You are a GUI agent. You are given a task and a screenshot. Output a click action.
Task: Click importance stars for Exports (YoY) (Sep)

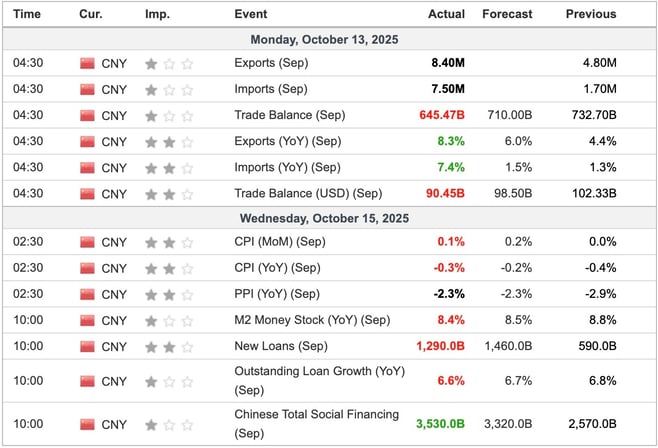tap(169, 141)
